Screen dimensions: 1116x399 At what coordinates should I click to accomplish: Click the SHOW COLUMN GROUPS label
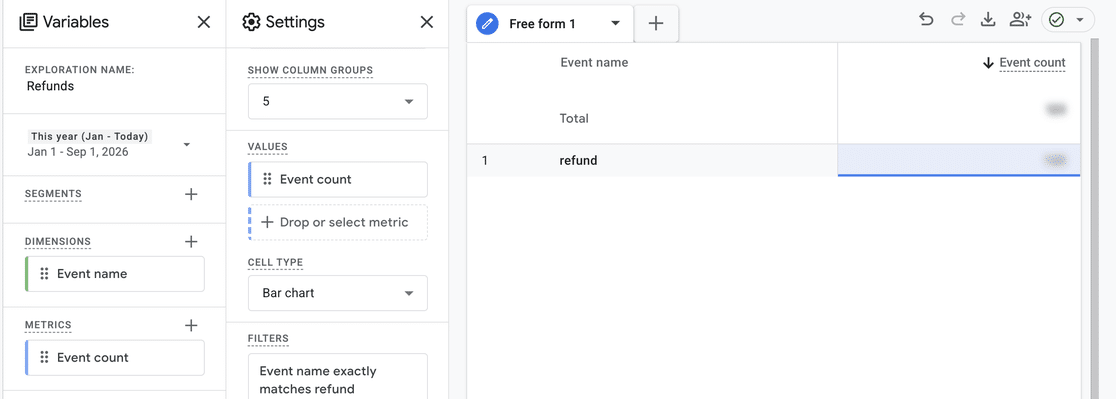click(x=310, y=70)
